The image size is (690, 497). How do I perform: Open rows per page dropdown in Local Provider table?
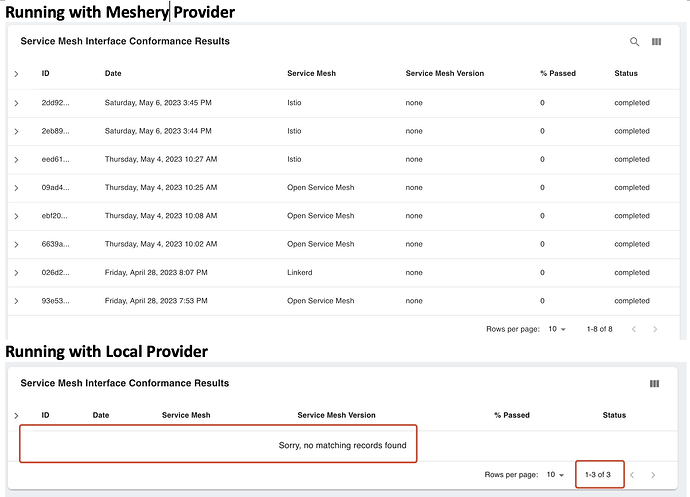tap(555, 475)
